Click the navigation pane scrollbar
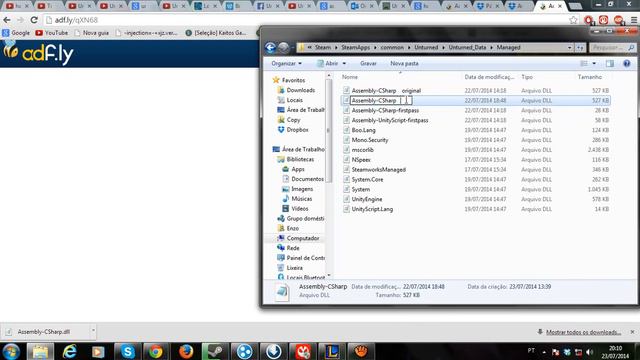Image resolution: width=640 pixels, height=360 pixels. [x=328, y=131]
